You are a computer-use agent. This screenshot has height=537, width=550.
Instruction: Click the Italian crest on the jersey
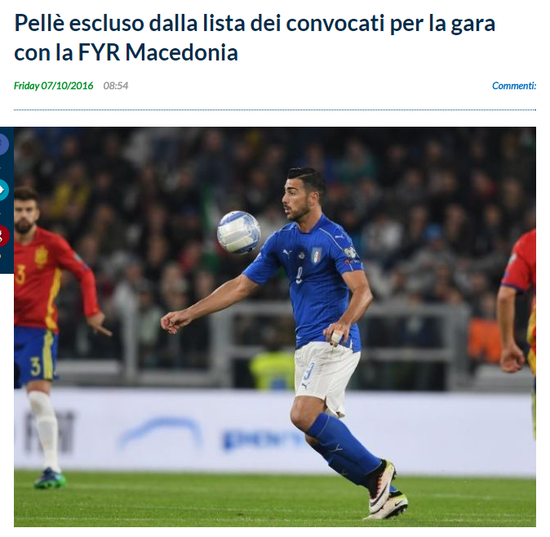tap(316, 256)
